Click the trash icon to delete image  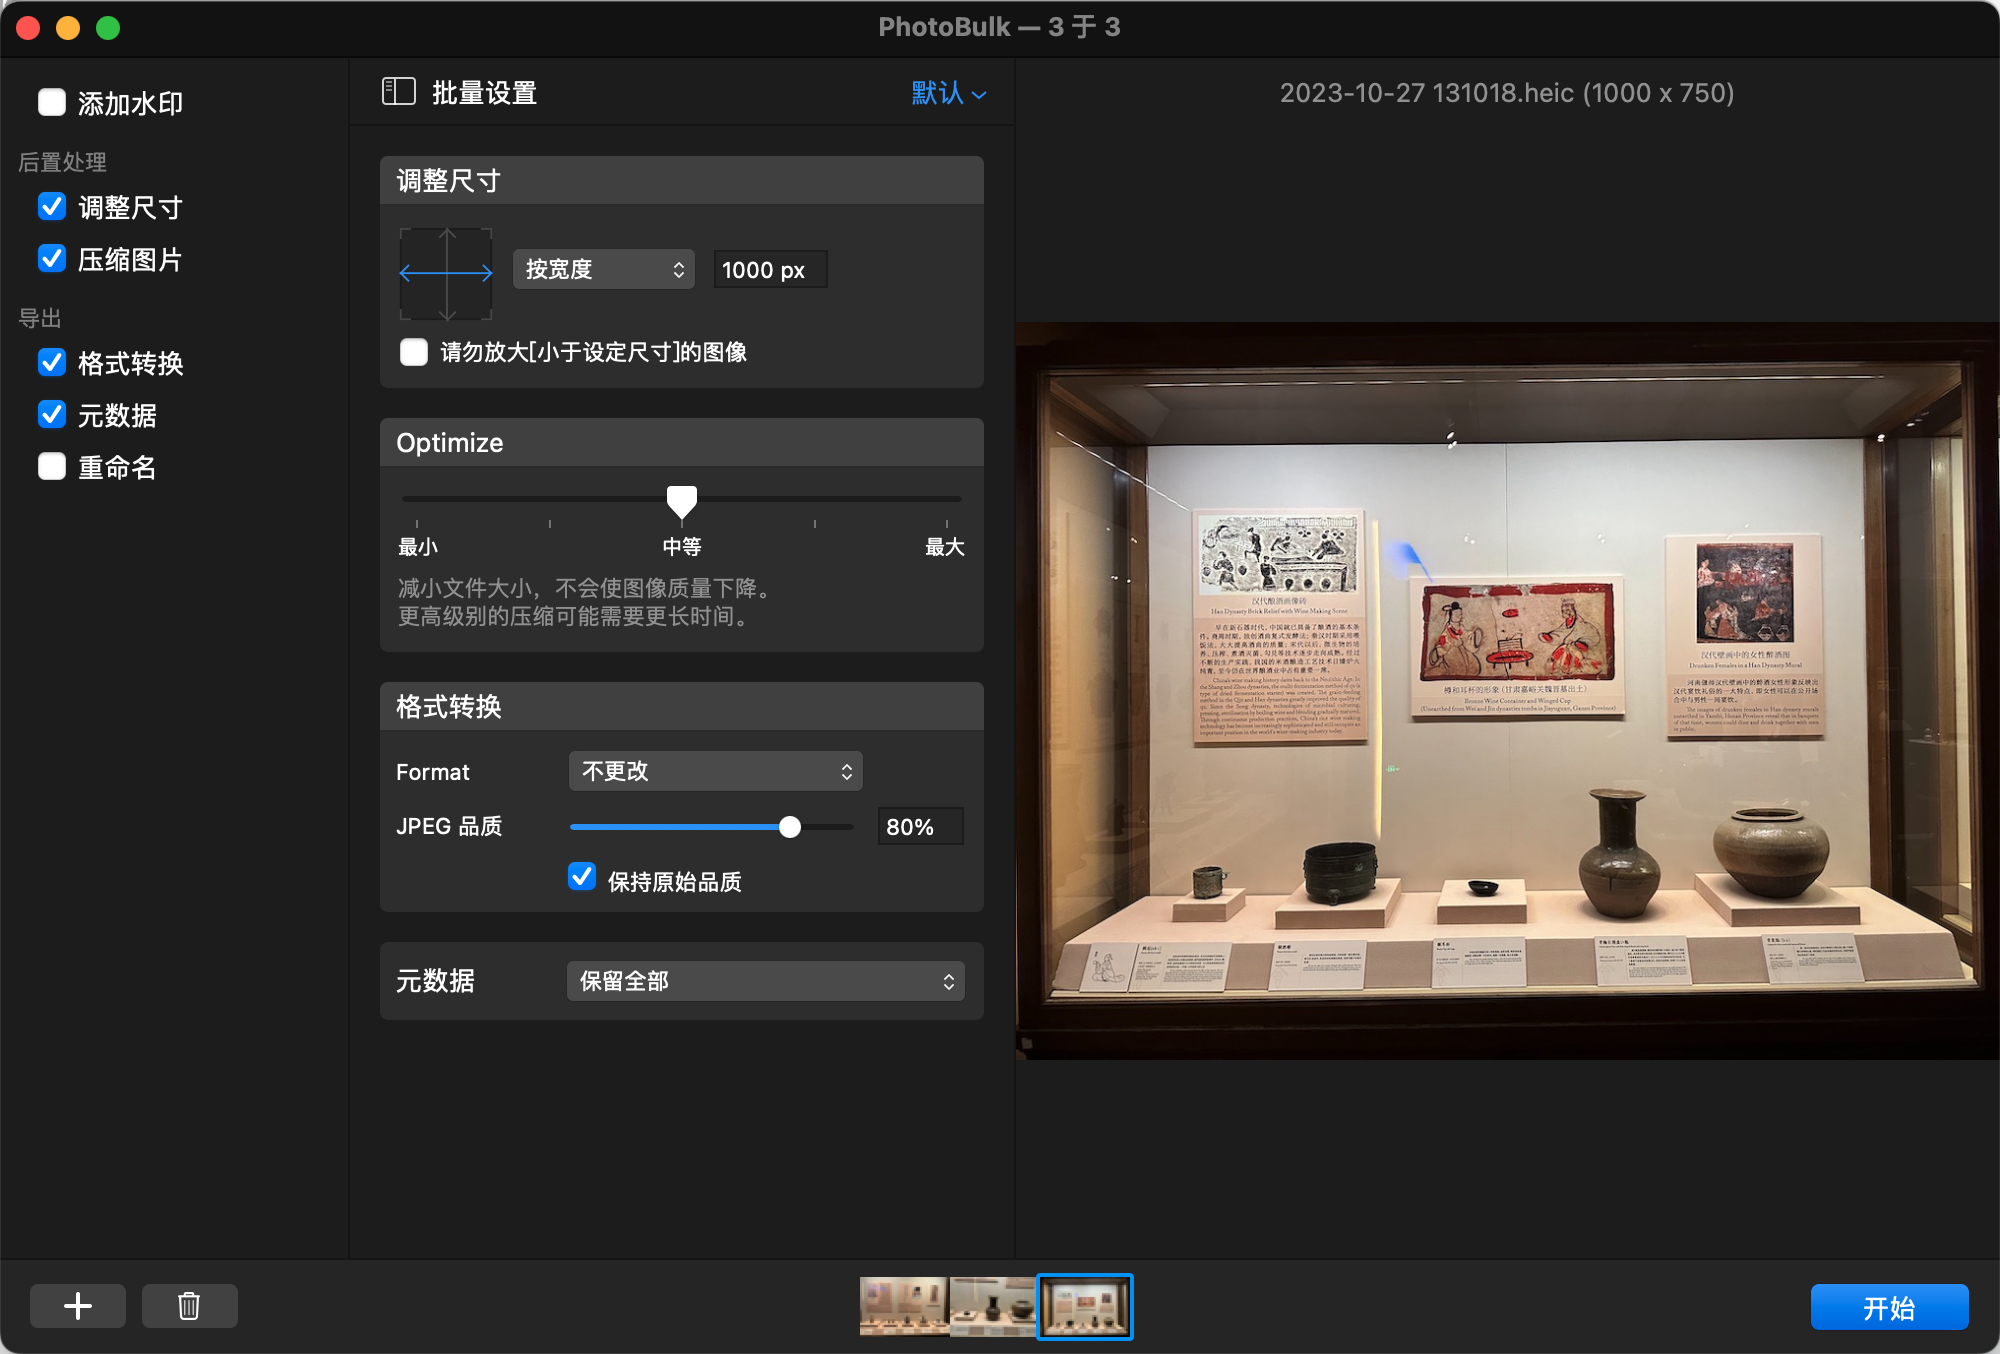point(189,1306)
